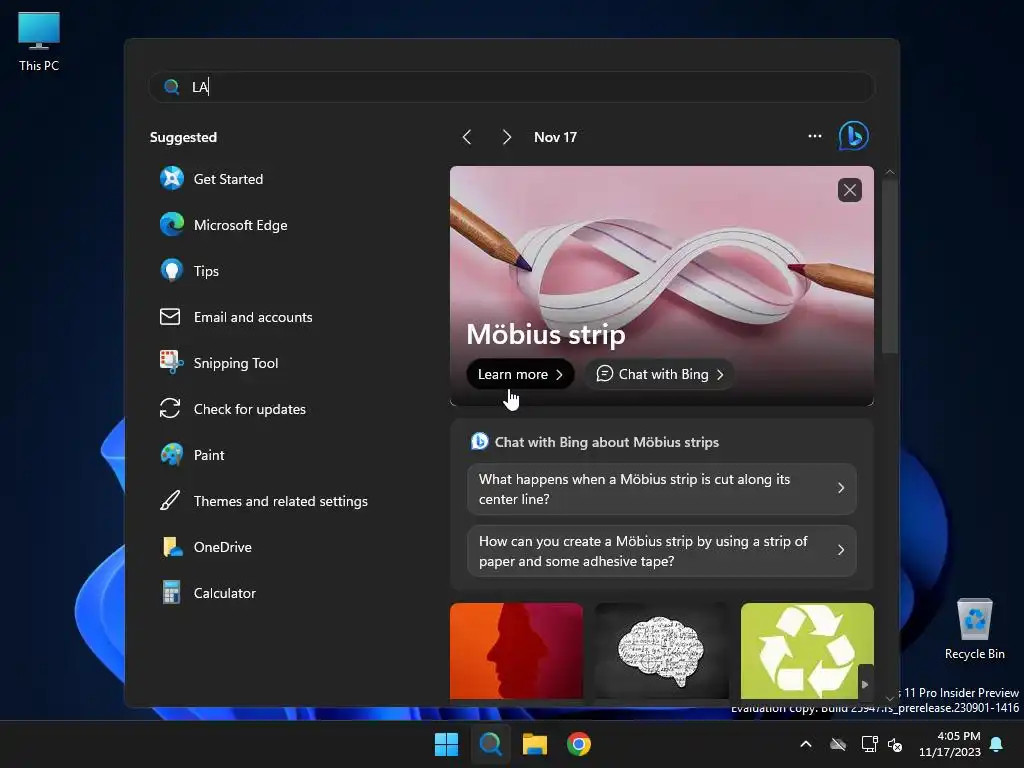The width and height of the screenshot is (1024, 768).
Task: Click the scrollbar thumb in the highlights panel
Action: tap(890, 265)
